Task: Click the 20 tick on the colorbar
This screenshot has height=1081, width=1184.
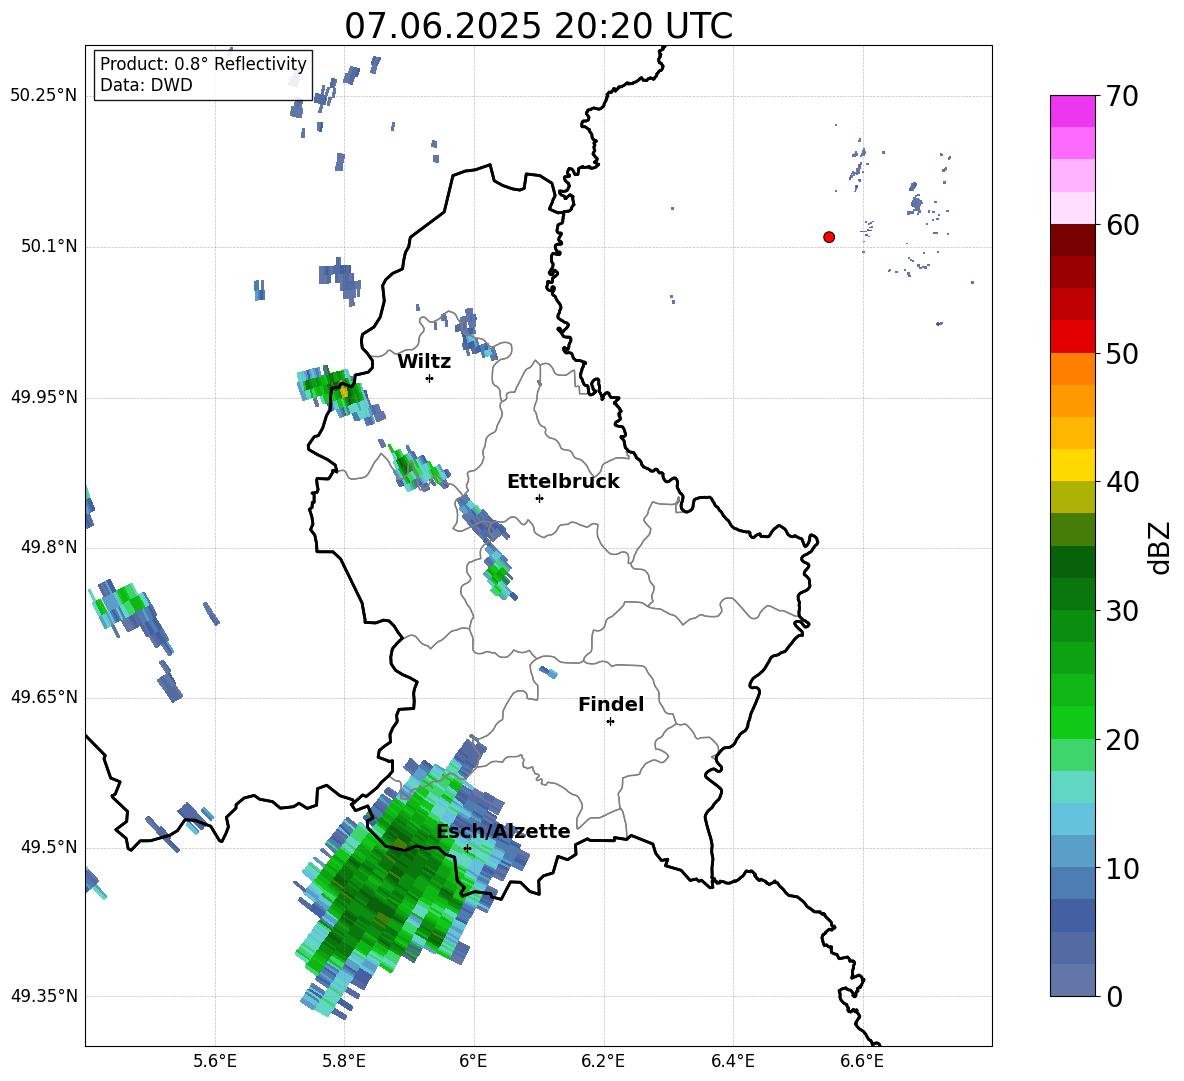Action: click(1122, 740)
